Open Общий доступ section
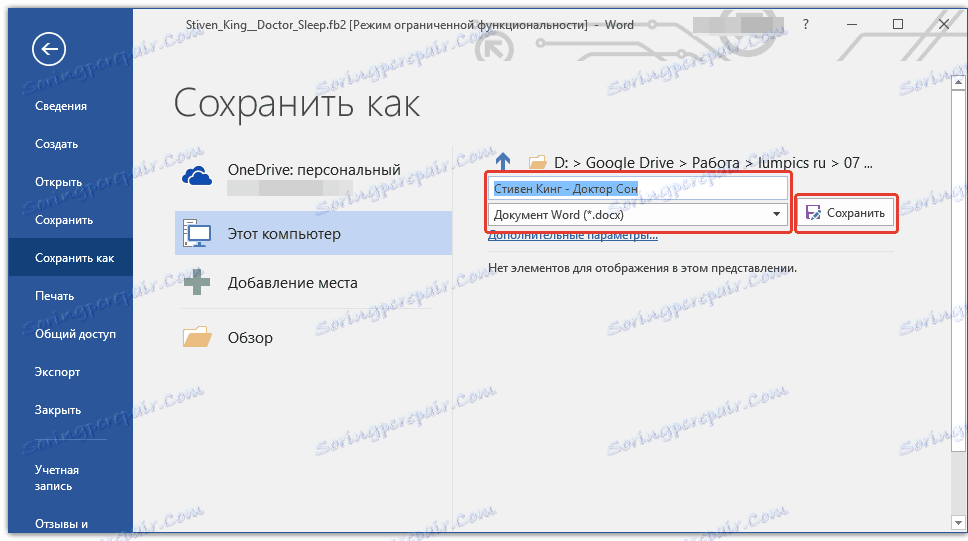The image size is (968, 541). (75, 334)
